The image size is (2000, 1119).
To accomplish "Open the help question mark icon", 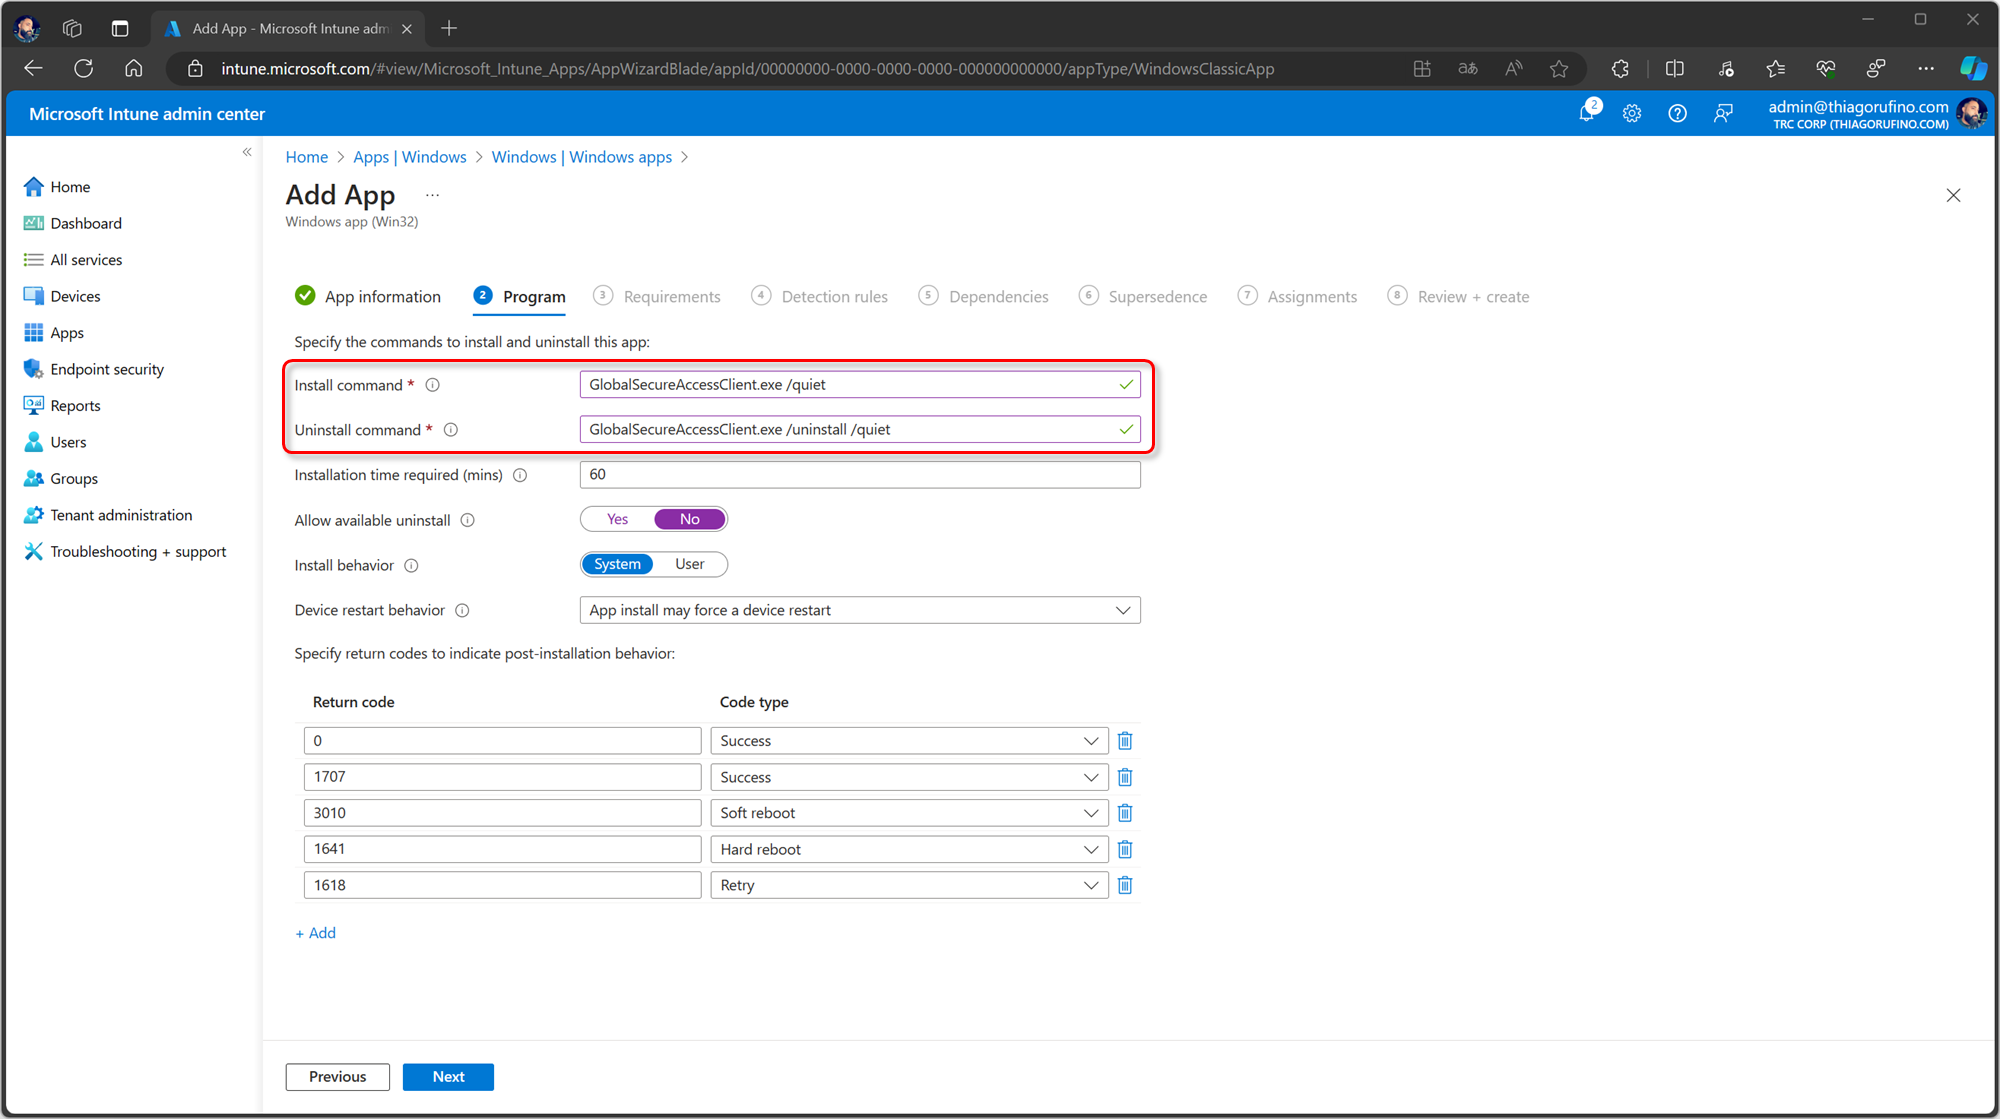I will point(1677,114).
